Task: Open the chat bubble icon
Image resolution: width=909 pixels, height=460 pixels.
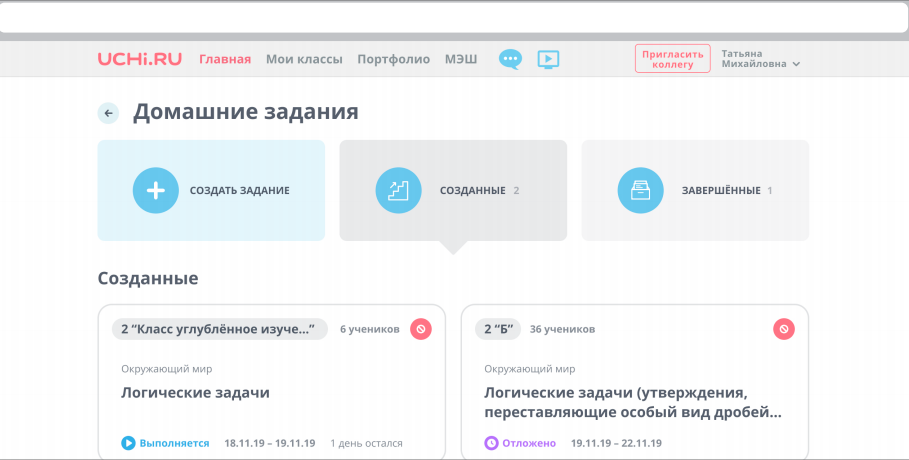Action: point(510,59)
